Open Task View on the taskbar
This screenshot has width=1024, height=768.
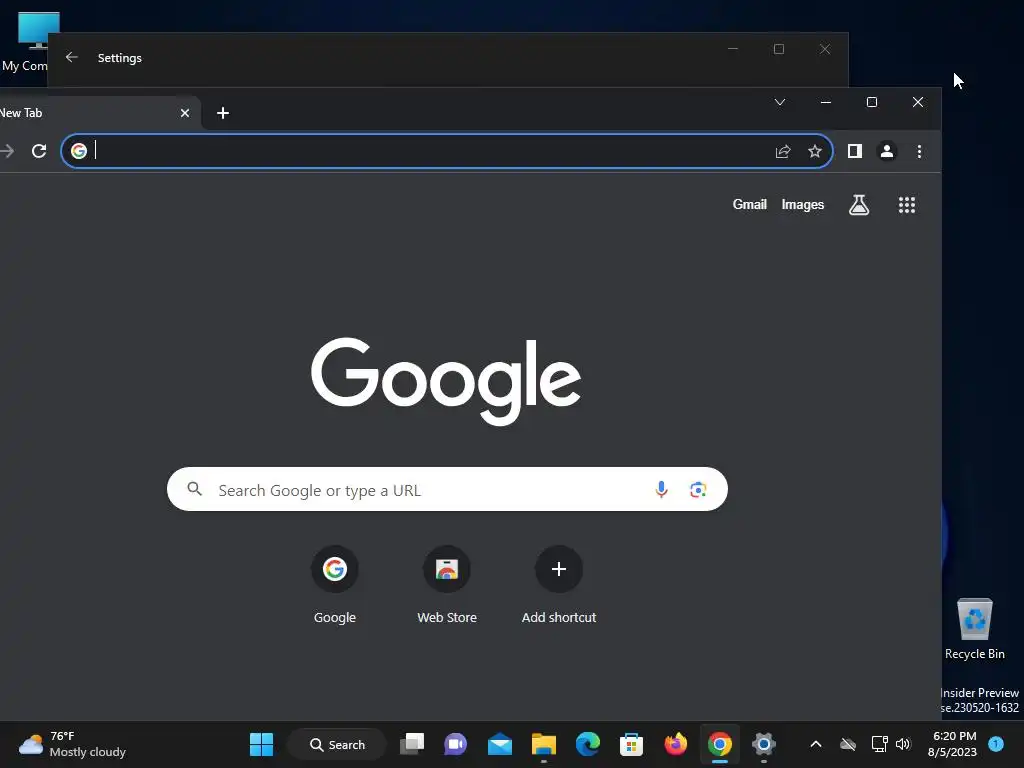412,744
